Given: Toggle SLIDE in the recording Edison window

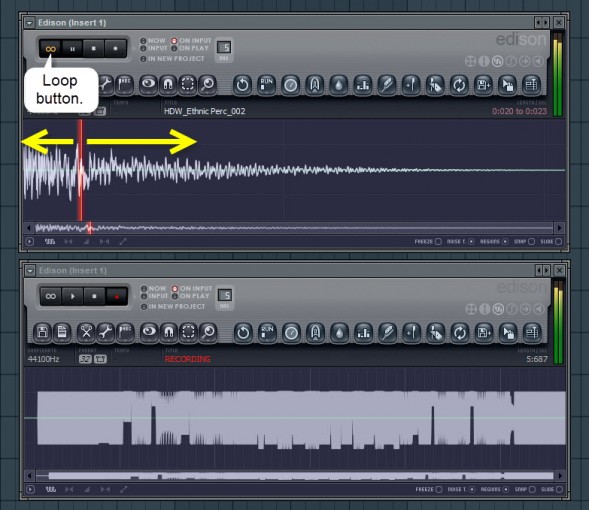Looking at the screenshot, I should pos(552,489).
